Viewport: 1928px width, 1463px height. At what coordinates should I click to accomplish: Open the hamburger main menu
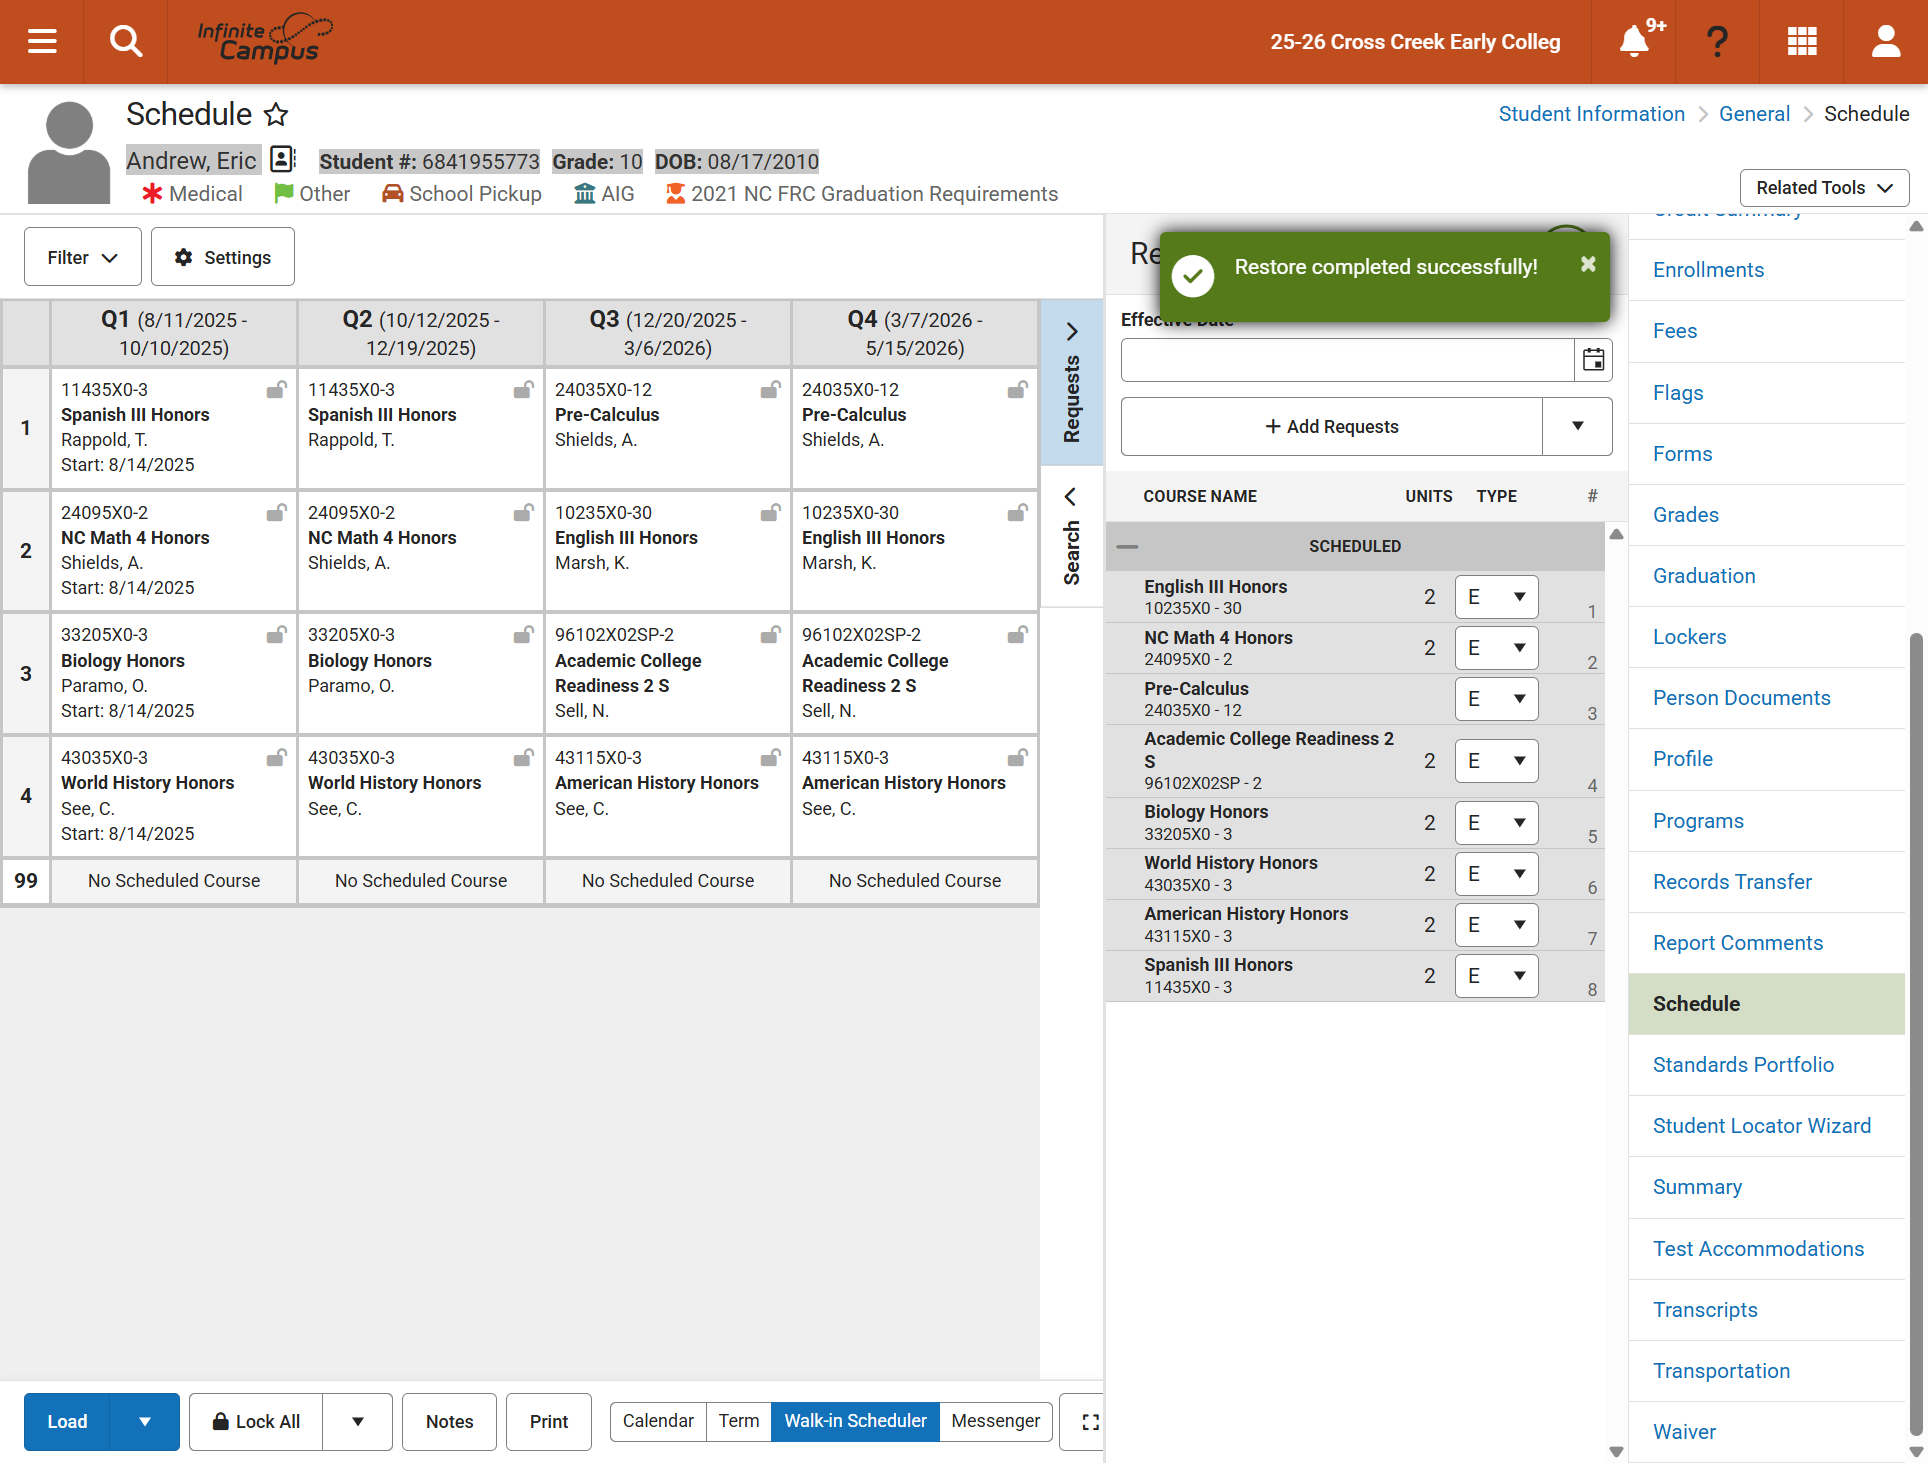[42, 41]
